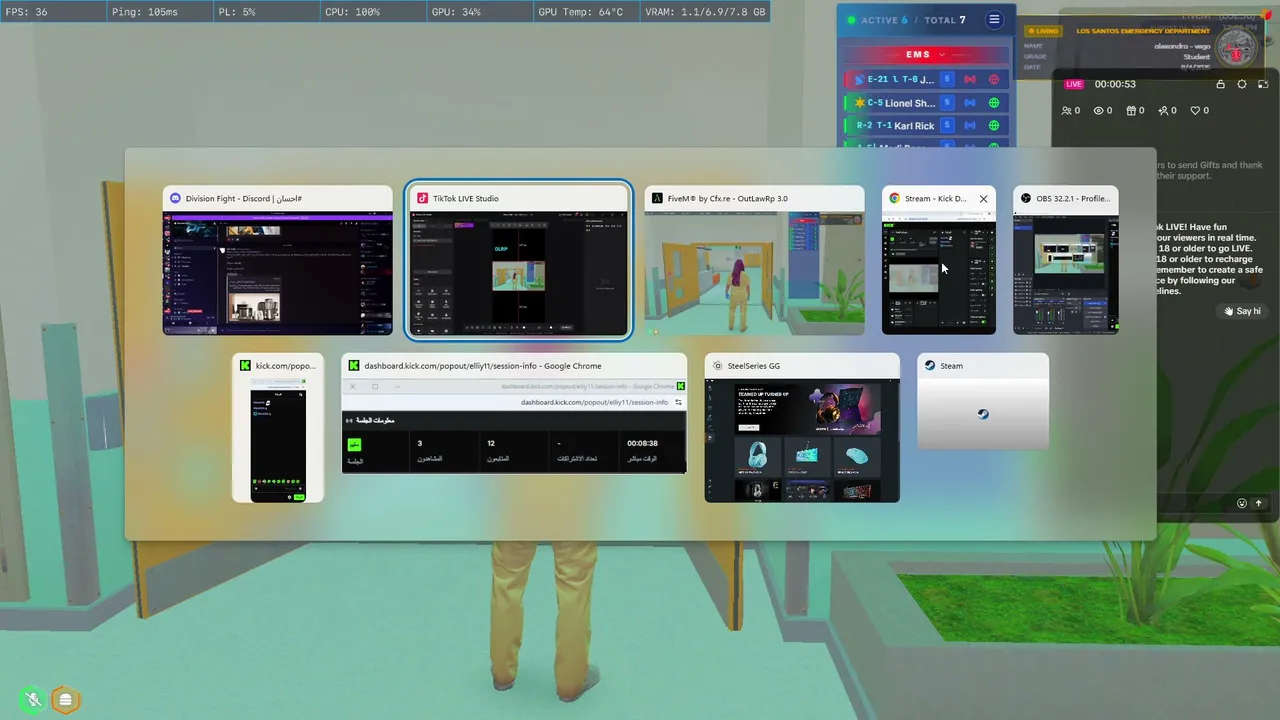Click the star icon on the C-5 row
Image resolution: width=1280 pixels, height=720 pixels.
coord(859,103)
